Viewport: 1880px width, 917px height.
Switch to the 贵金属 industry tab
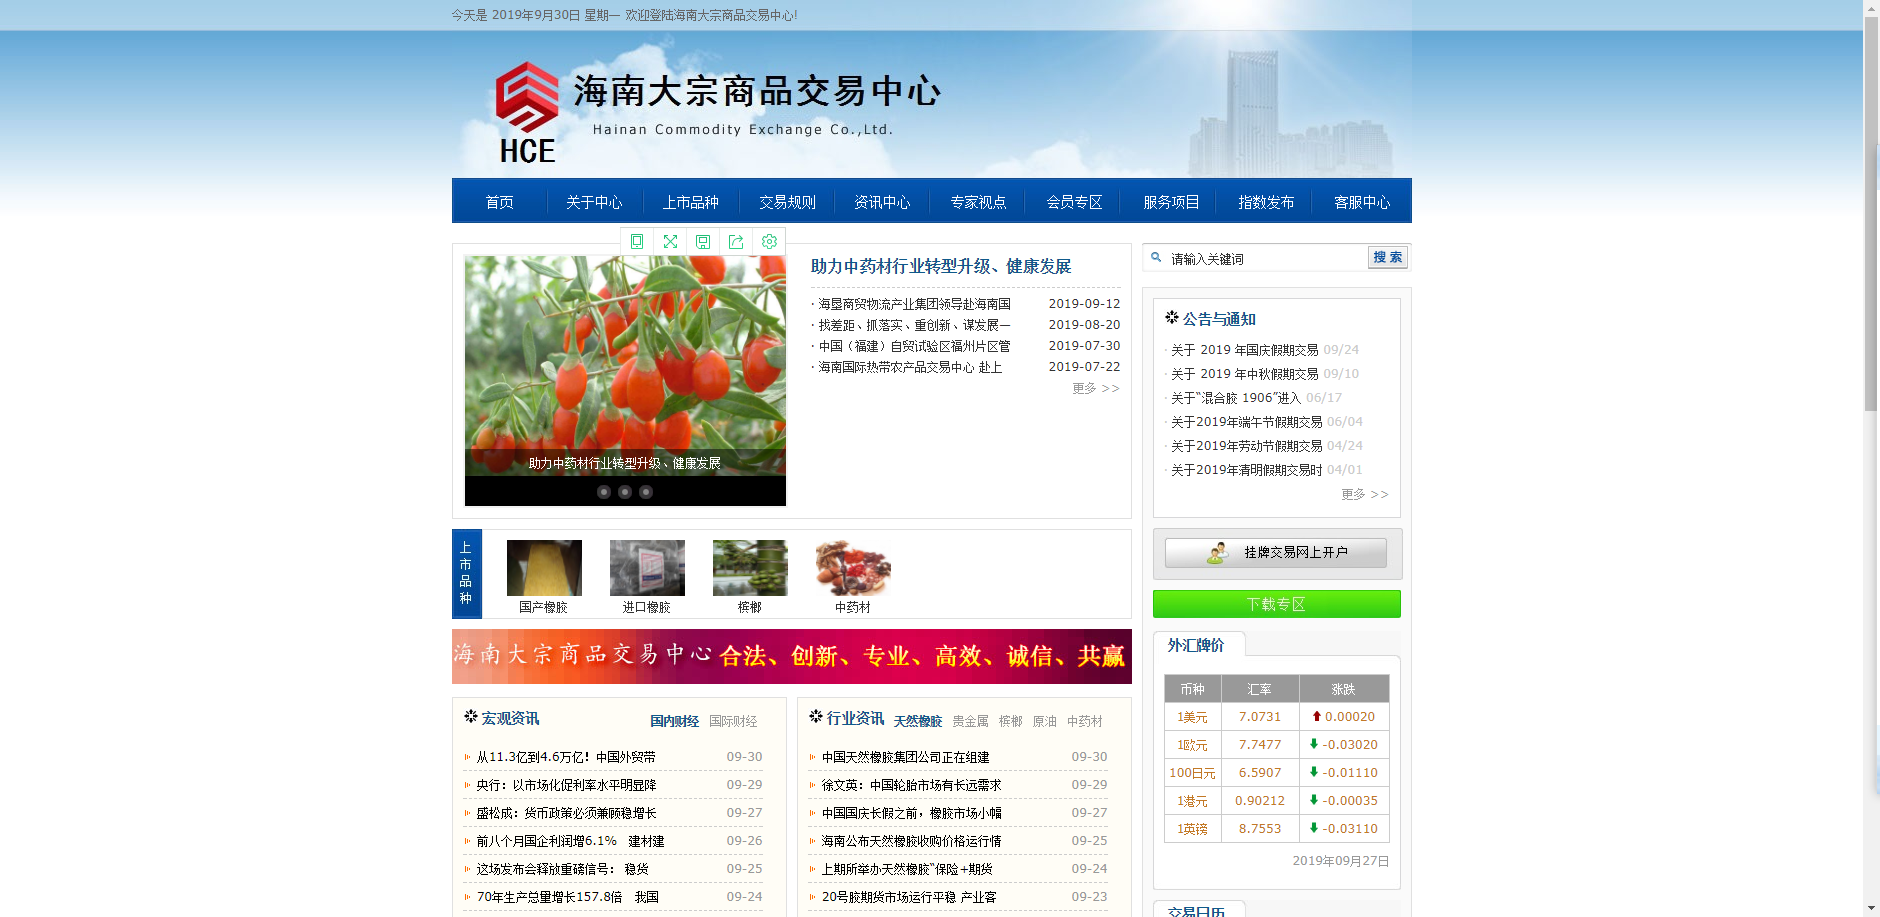pyautogui.click(x=970, y=721)
